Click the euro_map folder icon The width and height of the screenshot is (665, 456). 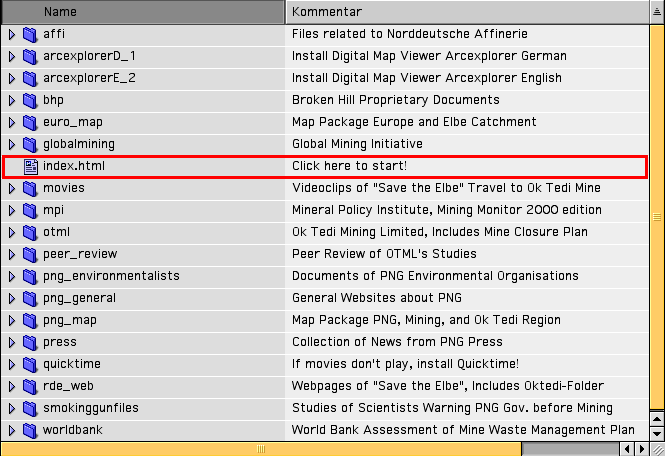click(30, 123)
